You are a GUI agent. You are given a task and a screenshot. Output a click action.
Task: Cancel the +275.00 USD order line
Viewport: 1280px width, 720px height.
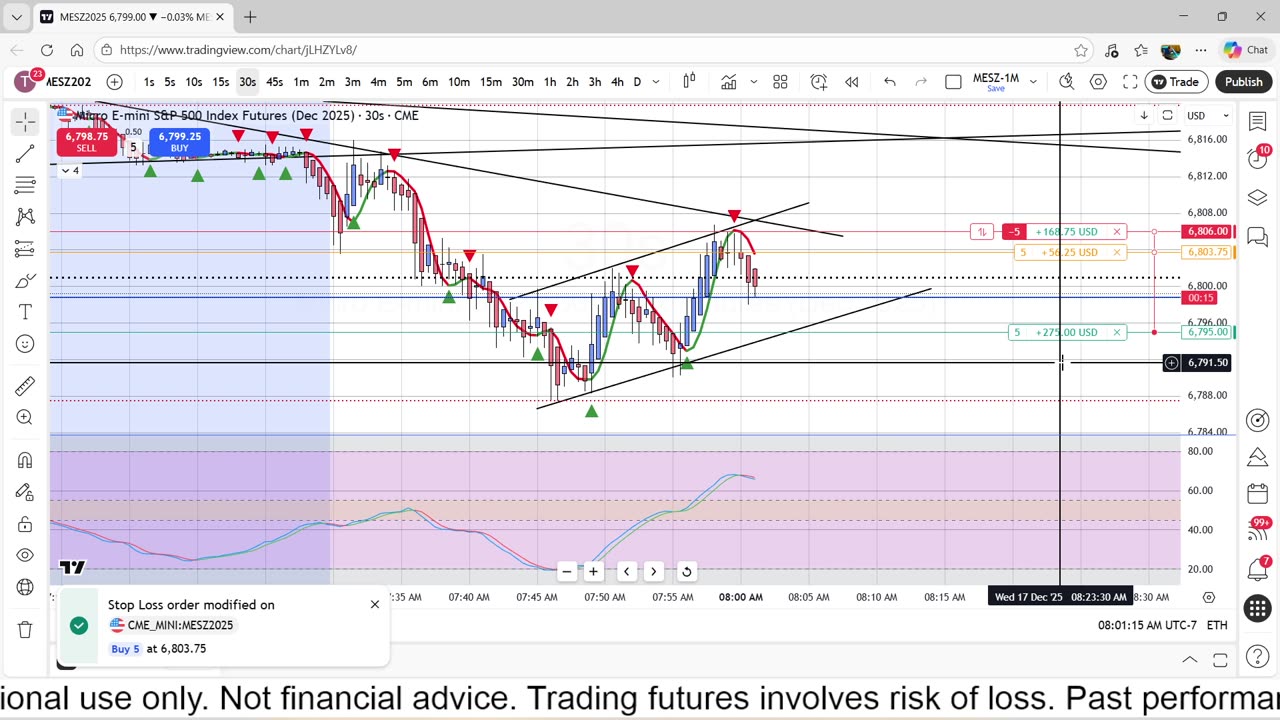[x=1117, y=332]
